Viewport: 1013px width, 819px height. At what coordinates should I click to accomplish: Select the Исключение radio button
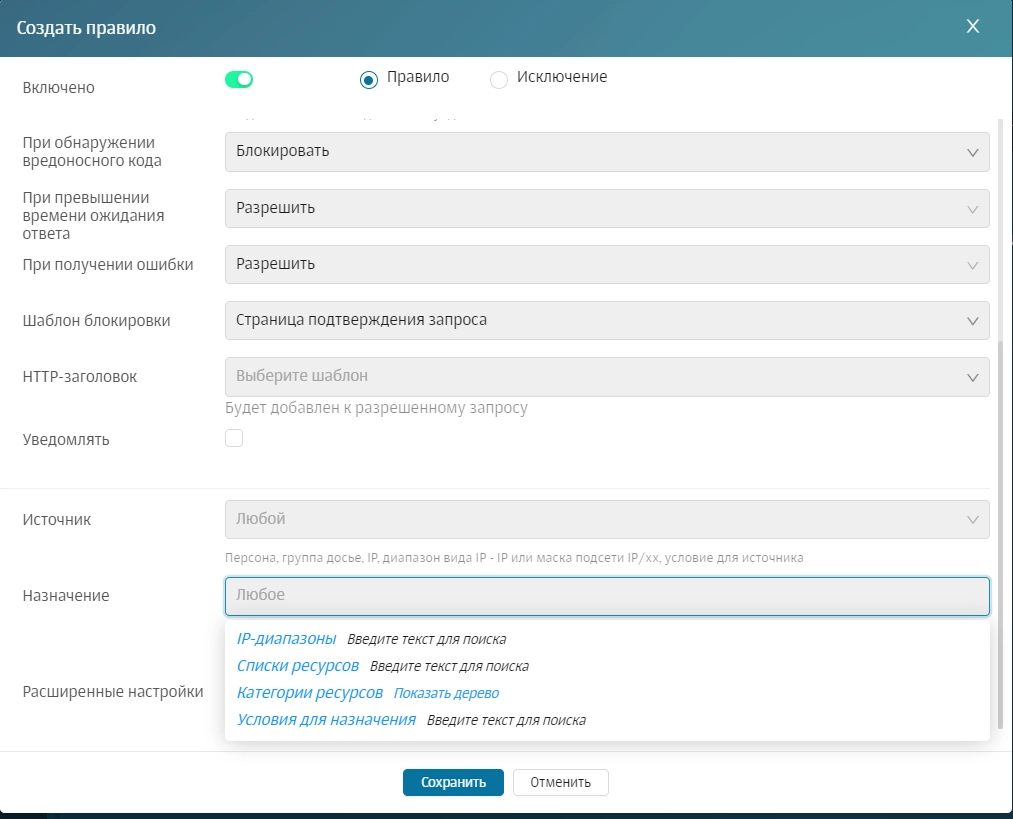click(499, 80)
